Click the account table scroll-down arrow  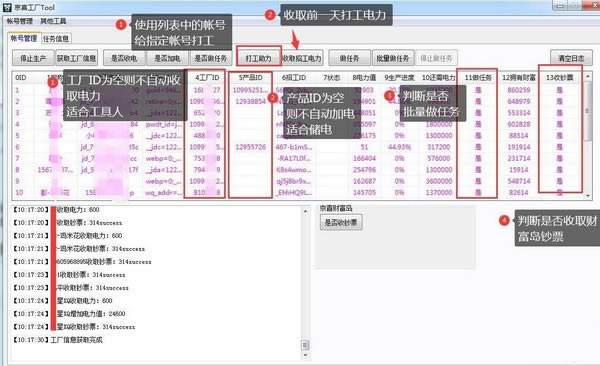click(588, 196)
